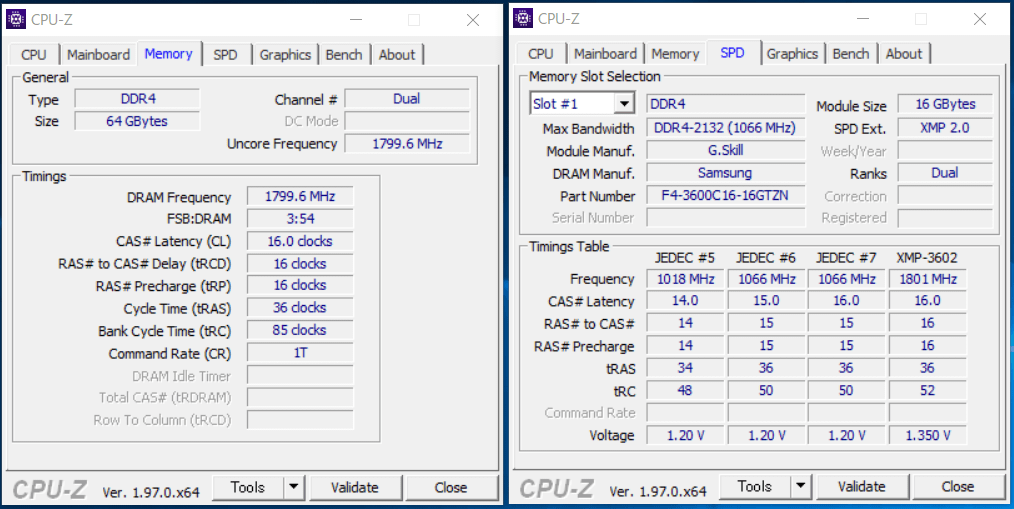Open the CPU tab in the right window

click(541, 54)
